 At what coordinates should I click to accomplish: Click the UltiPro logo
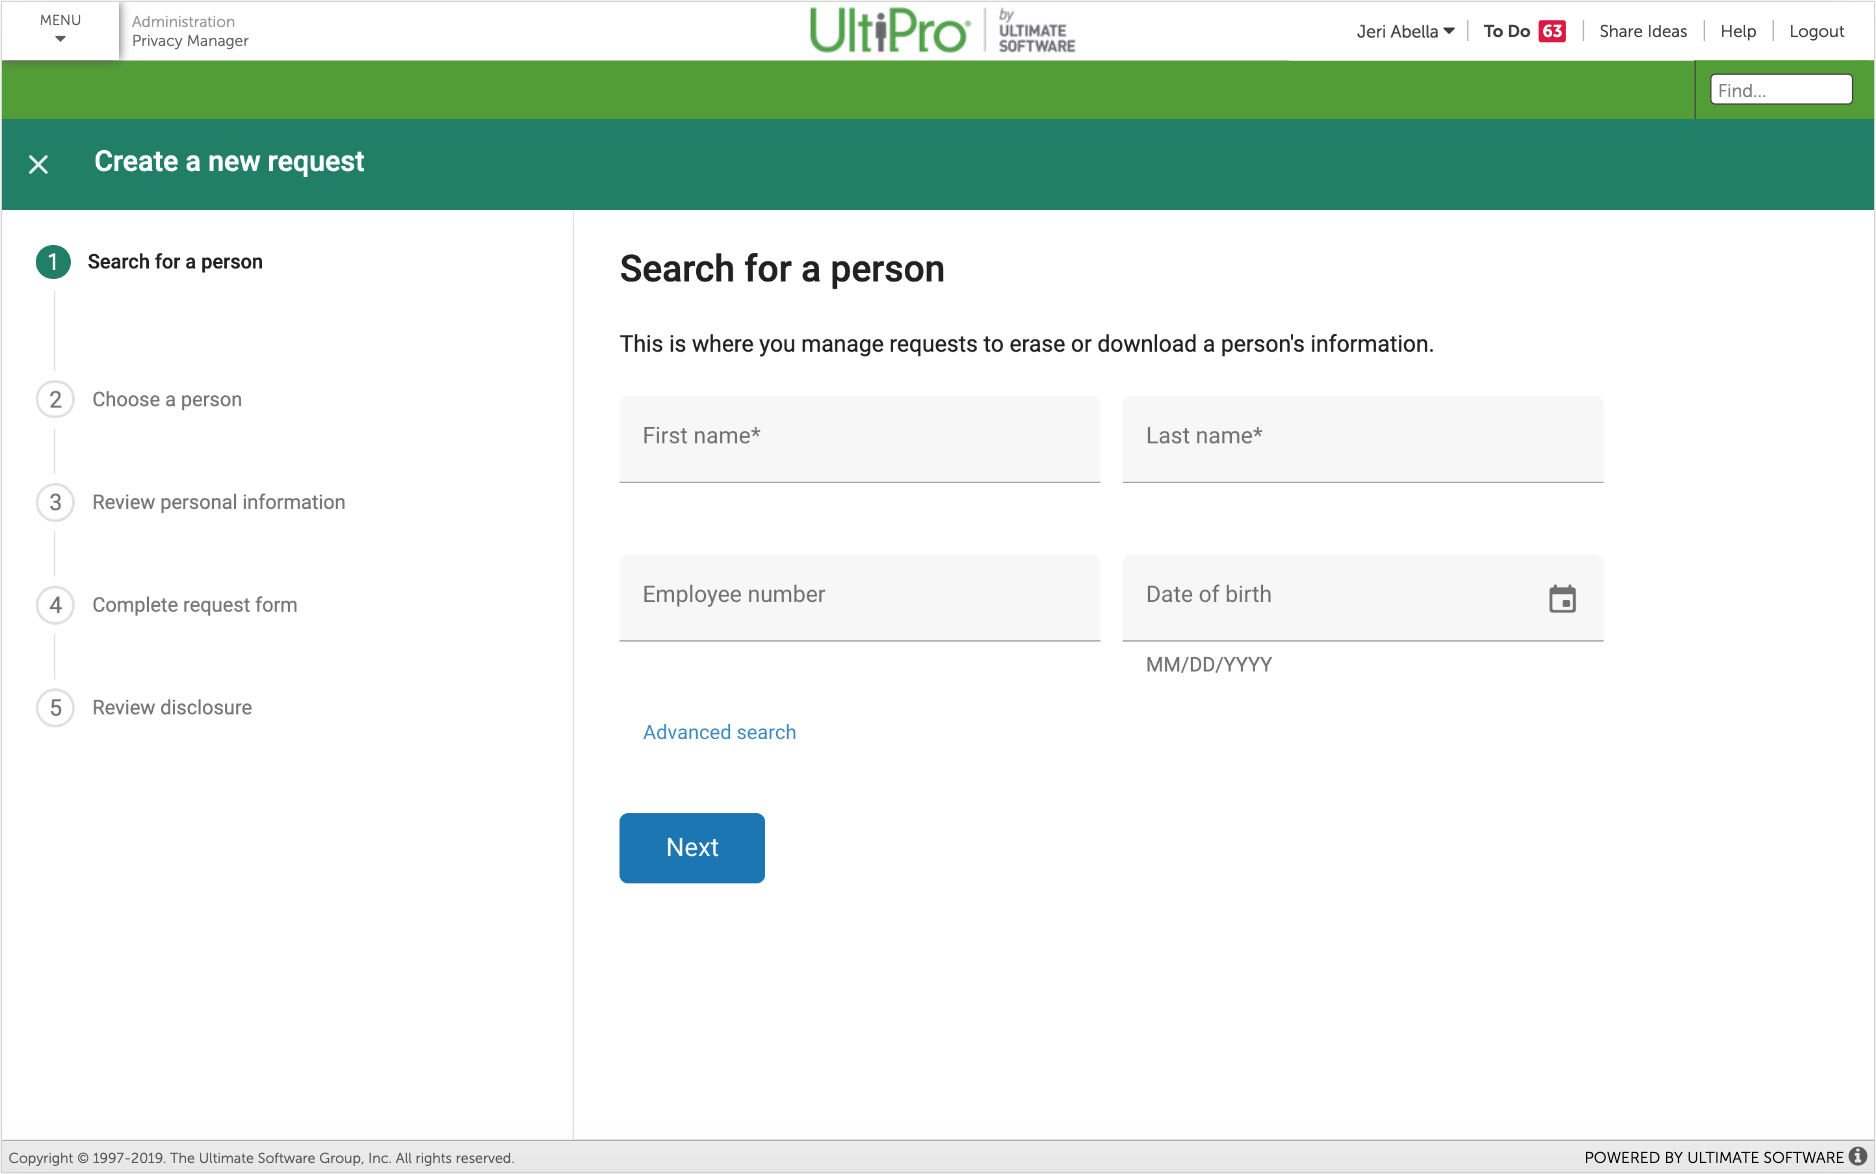(x=888, y=30)
